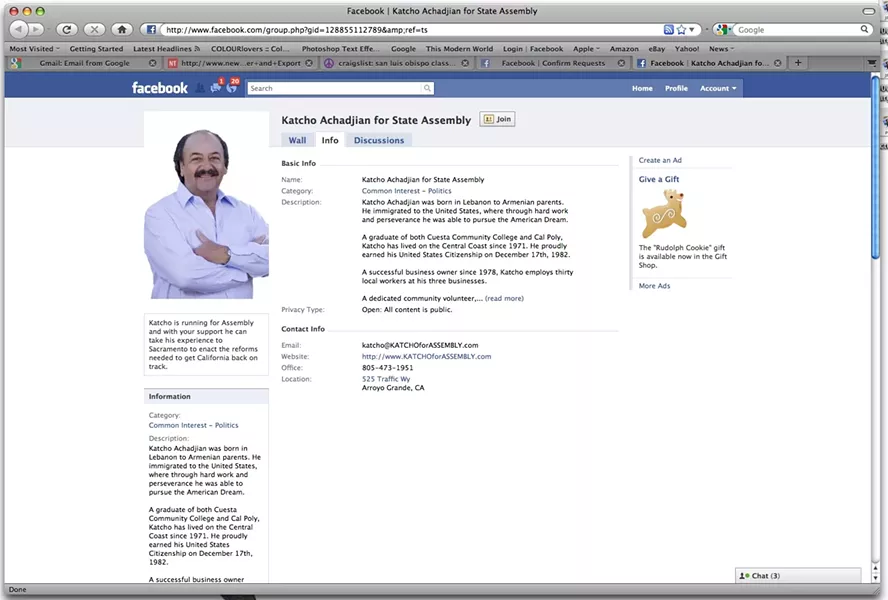Stop loading with the X toolbar button
Image resolution: width=888 pixels, height=600 pixels.
95,29
